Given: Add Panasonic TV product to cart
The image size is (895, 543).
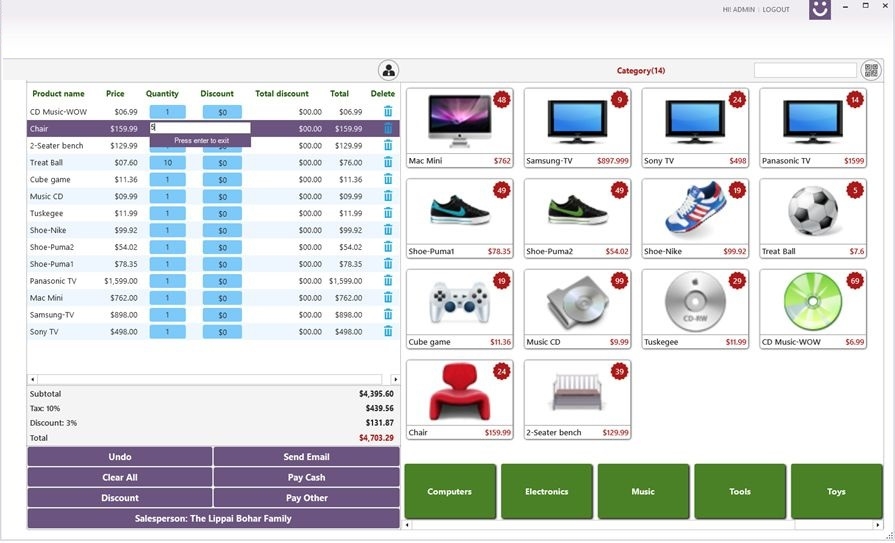Looking at the screenshot, I should coord(813,128).
